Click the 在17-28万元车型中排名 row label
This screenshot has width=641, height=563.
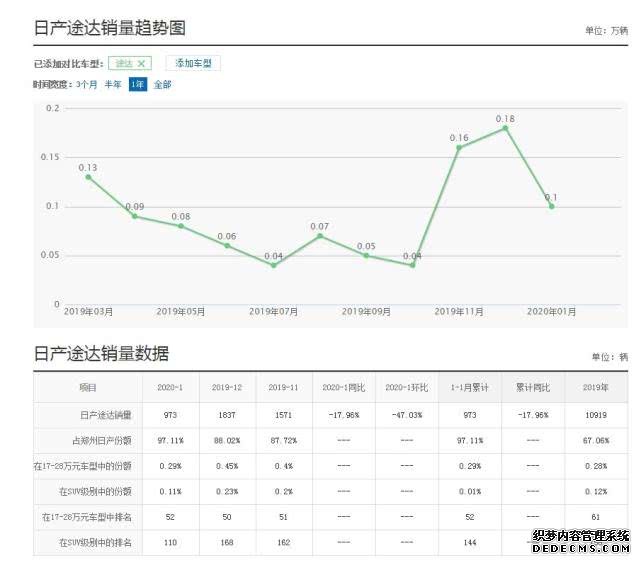[87, 517]
